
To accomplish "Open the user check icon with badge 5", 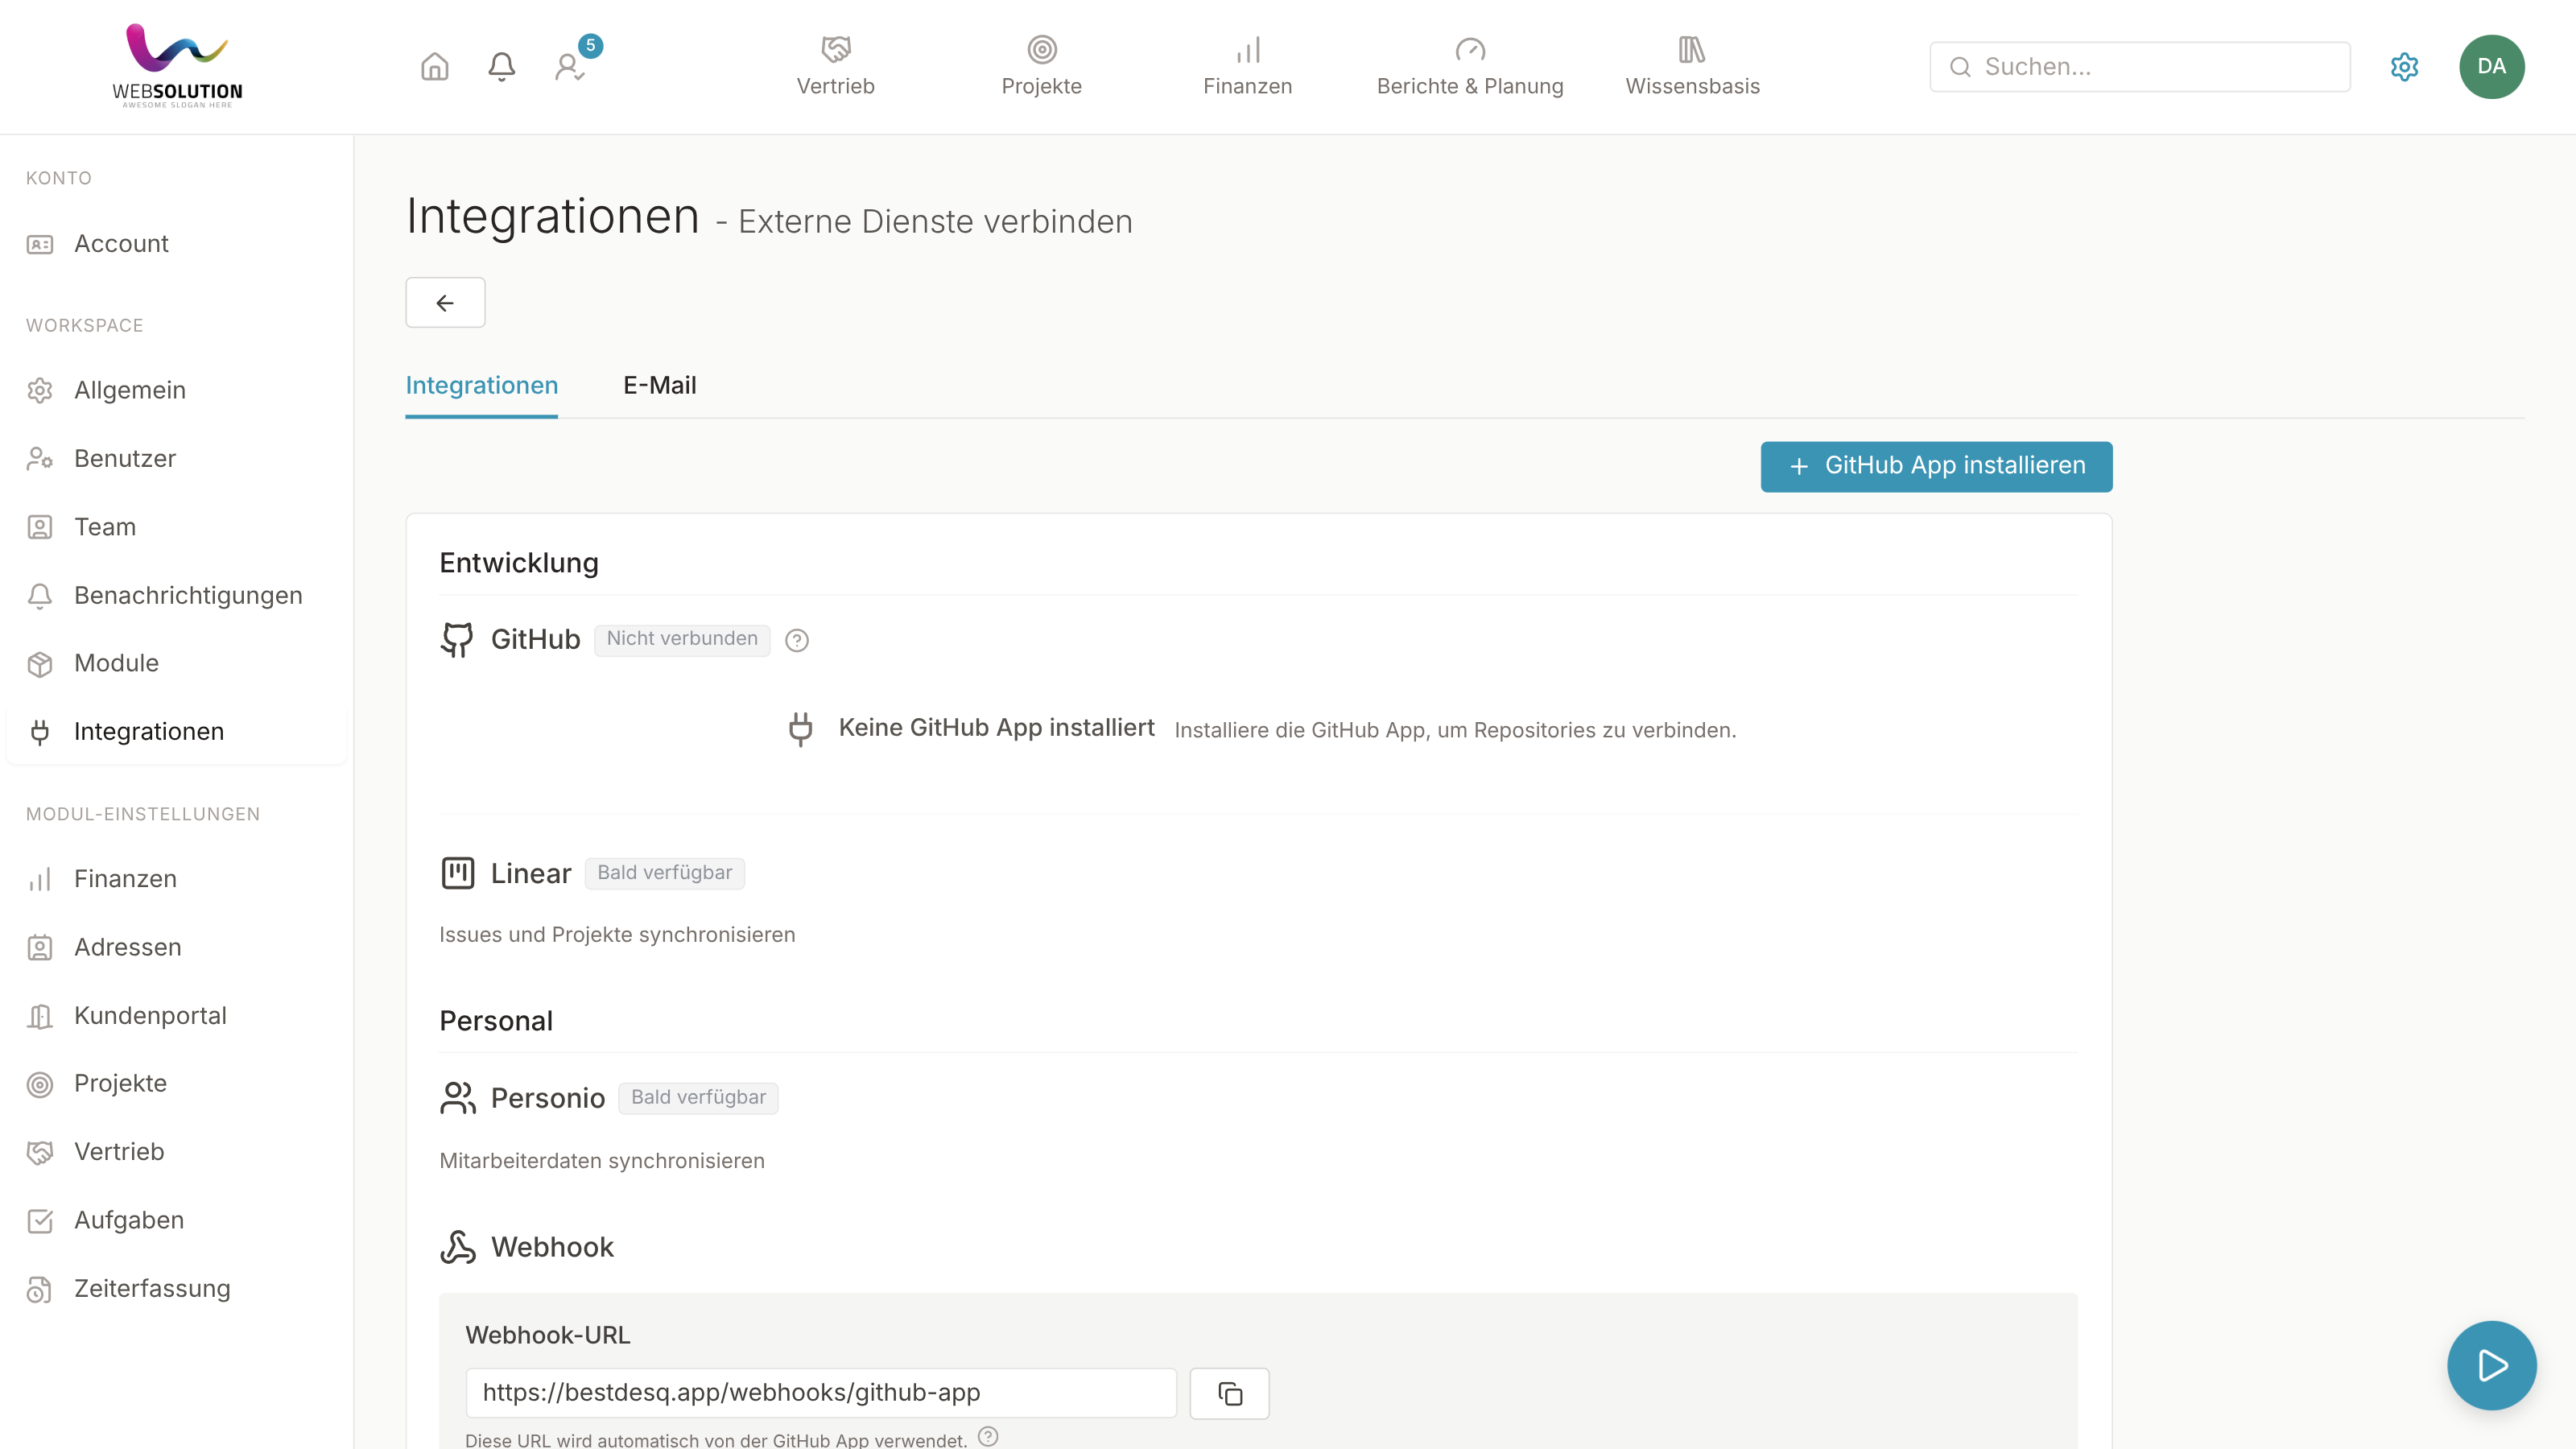I will click(570, 67).
